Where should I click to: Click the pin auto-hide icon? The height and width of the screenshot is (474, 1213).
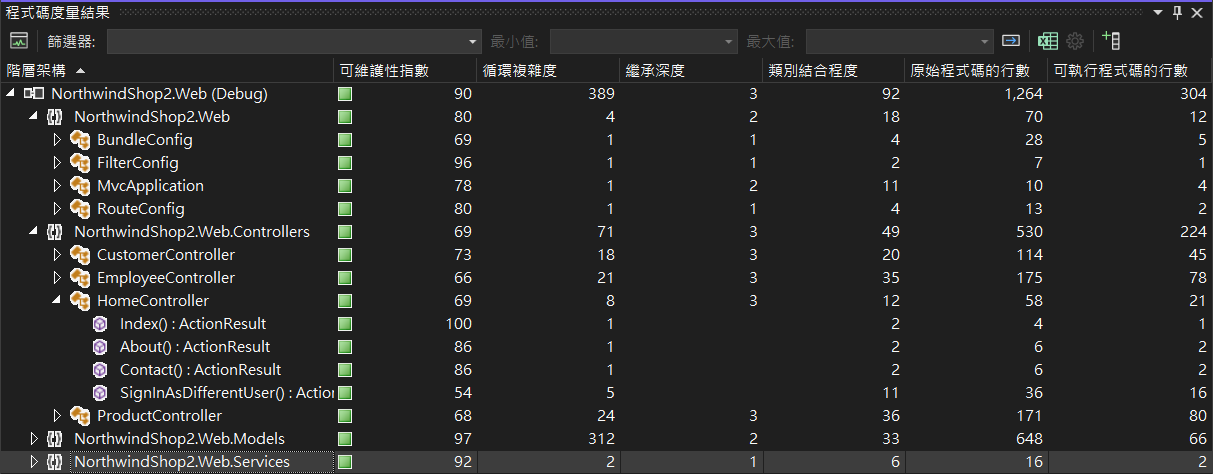coord(1177,11)
